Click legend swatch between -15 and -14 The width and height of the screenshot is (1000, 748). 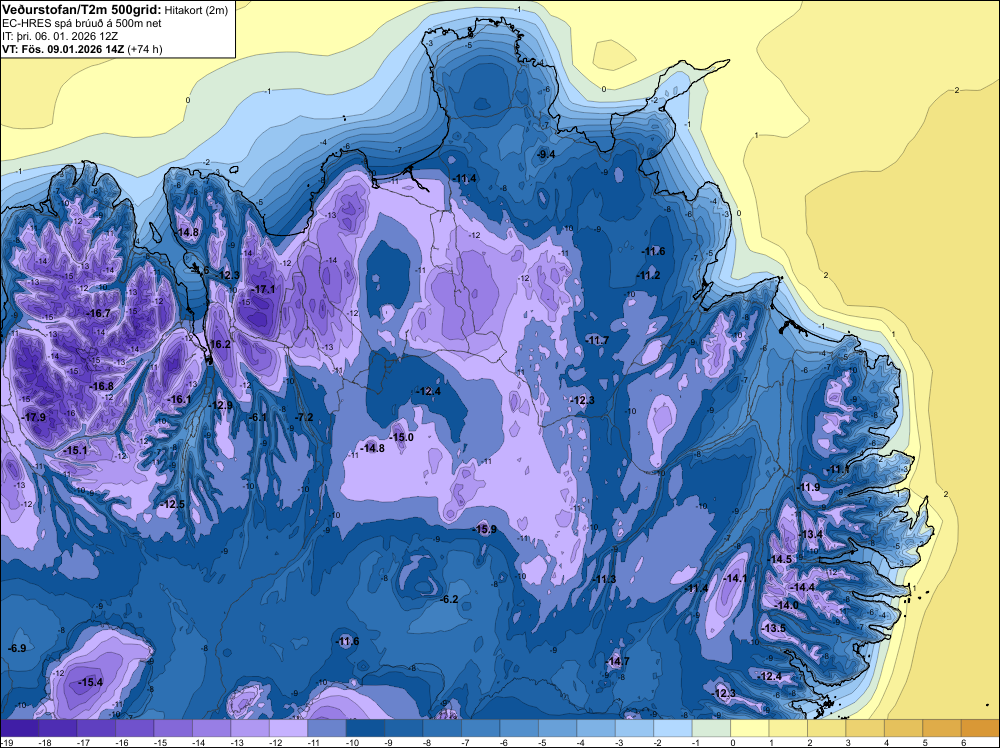point(173,728)
